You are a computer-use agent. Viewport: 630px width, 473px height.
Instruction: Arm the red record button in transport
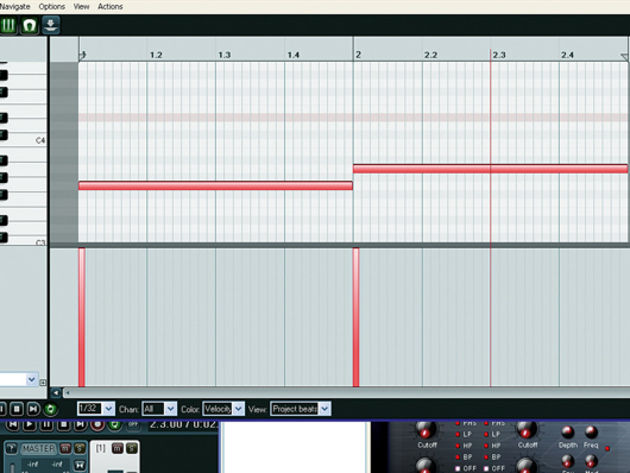[98, 425]
